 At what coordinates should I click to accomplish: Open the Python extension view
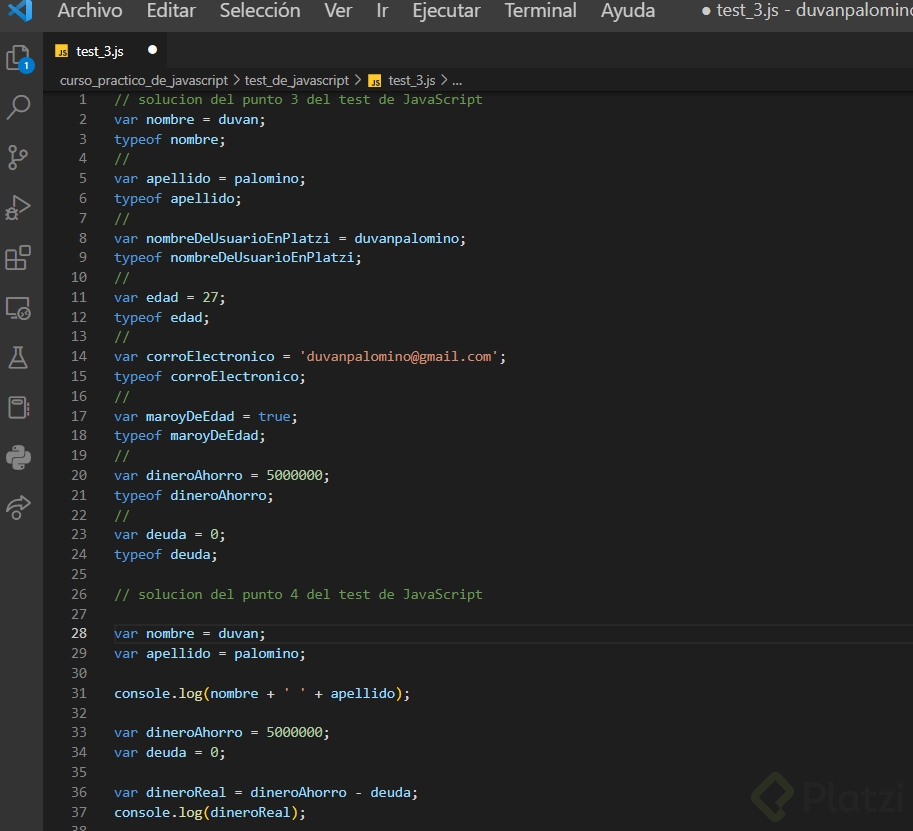coord(18,458)
